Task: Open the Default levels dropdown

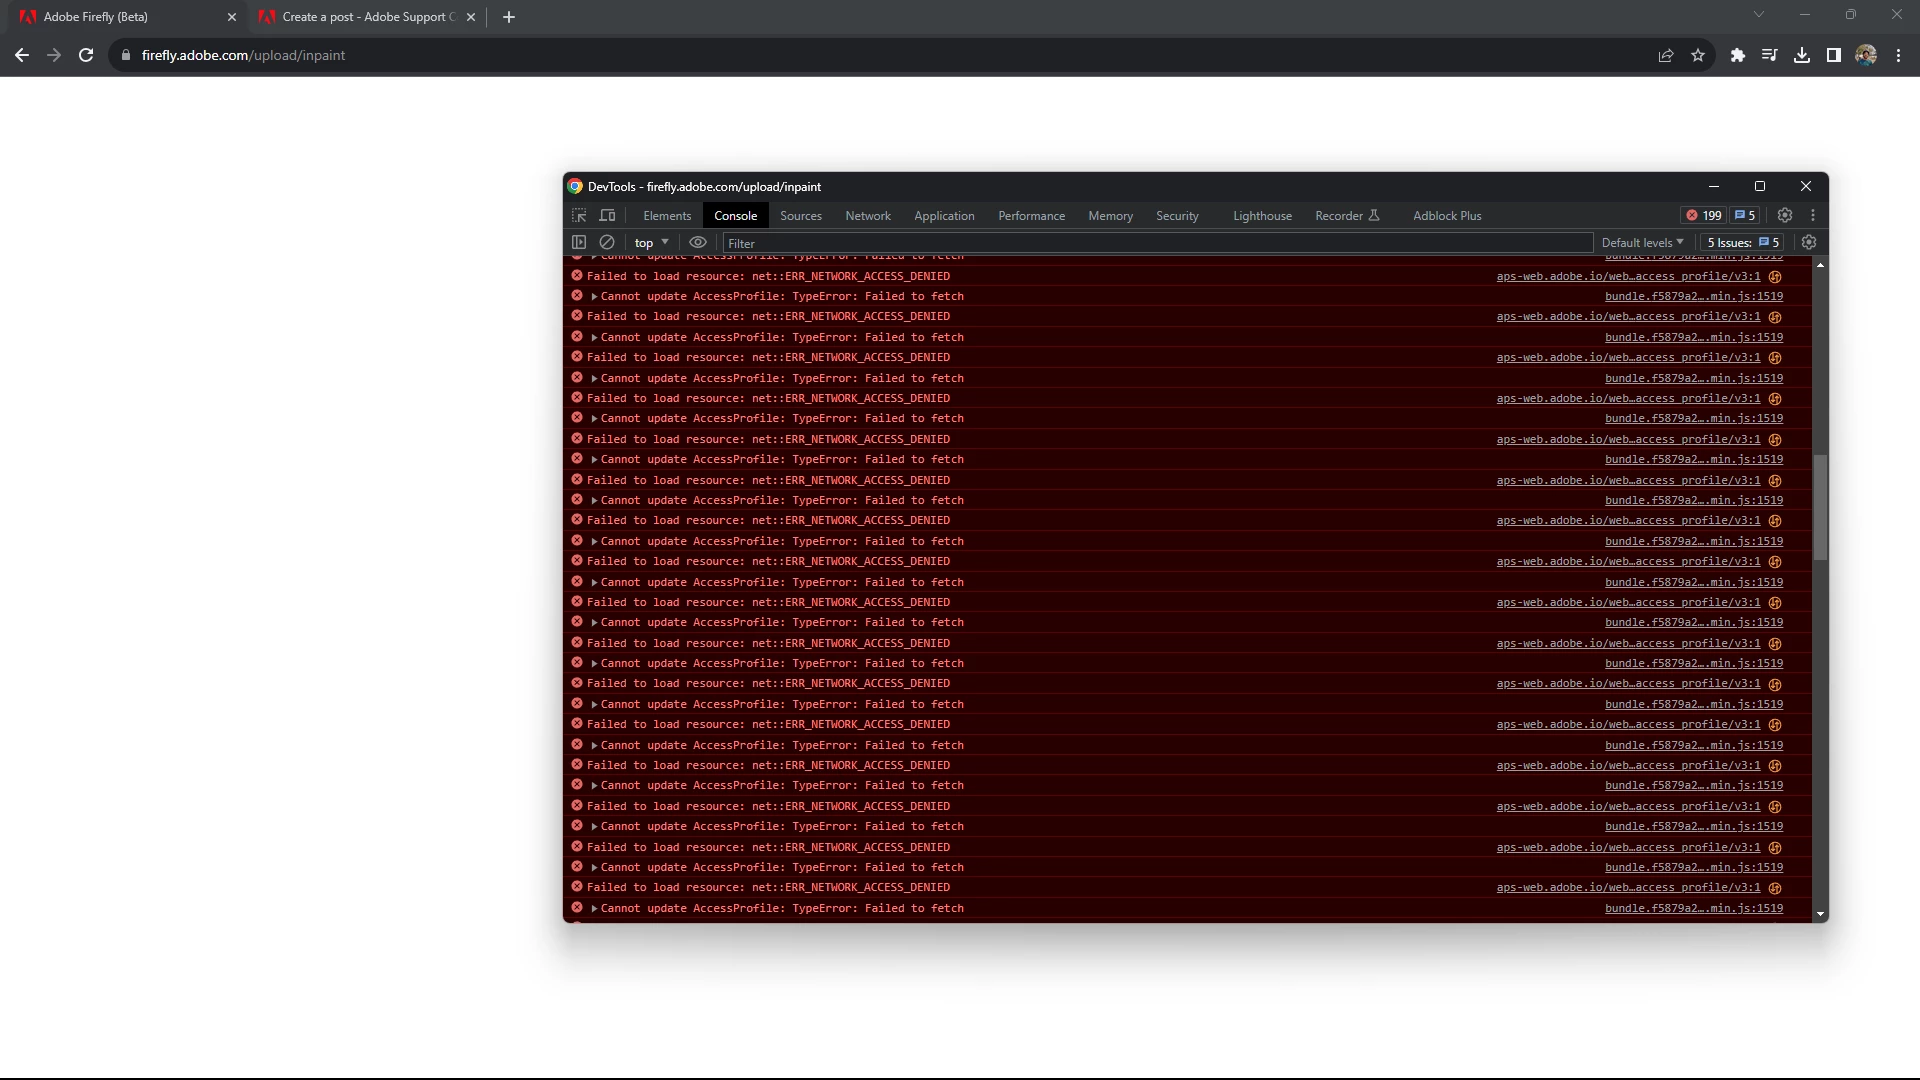Action: click(1642, 242)
